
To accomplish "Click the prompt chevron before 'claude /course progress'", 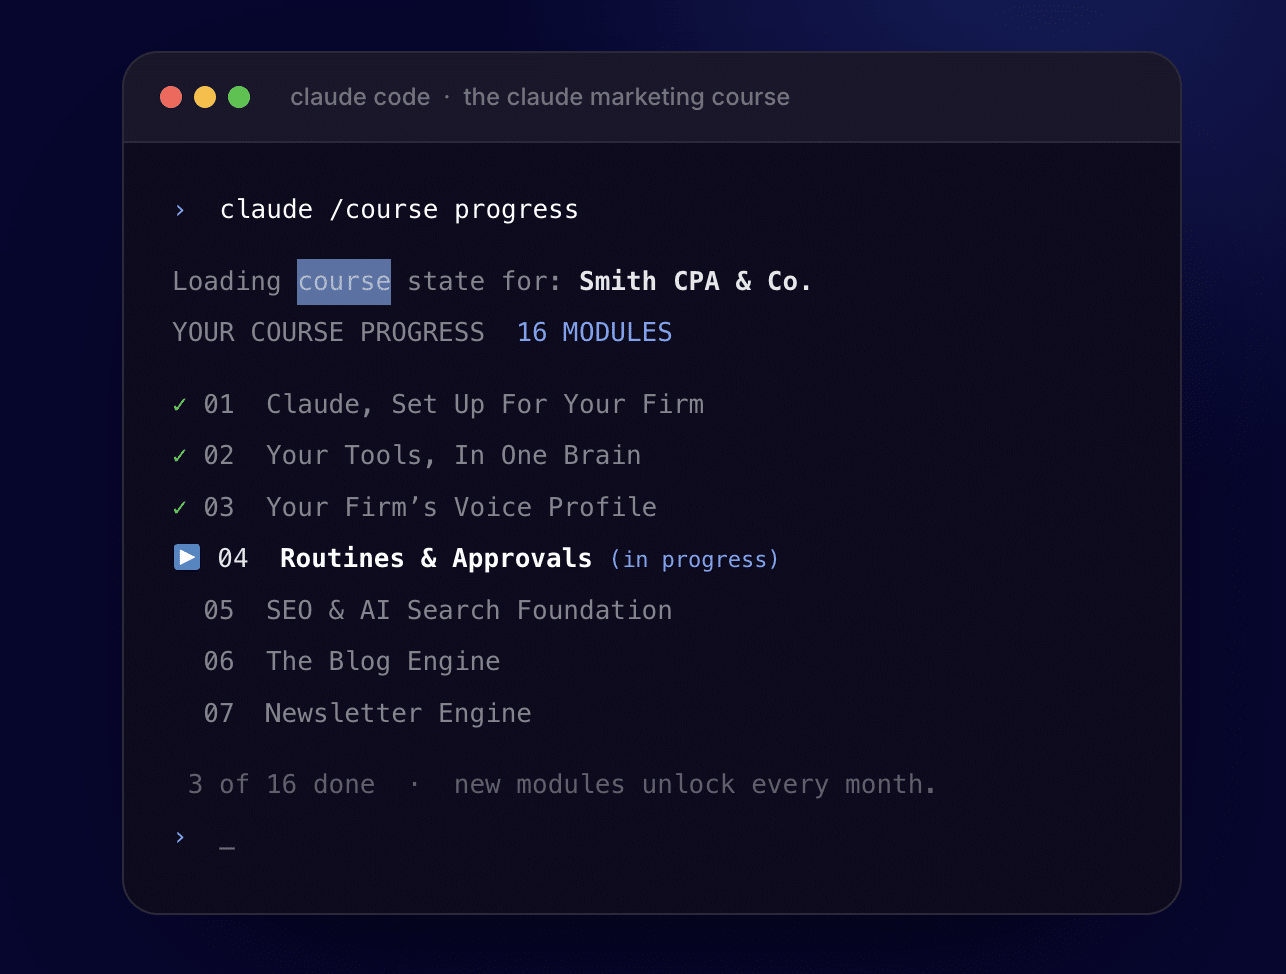I will pyautogui.click(x=180, y=210).
